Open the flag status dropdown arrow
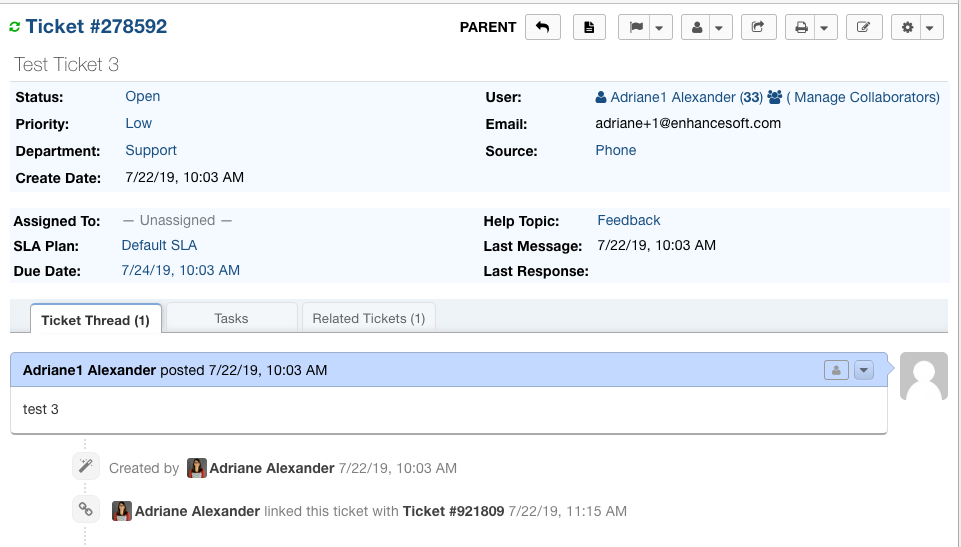 [659, 28]
